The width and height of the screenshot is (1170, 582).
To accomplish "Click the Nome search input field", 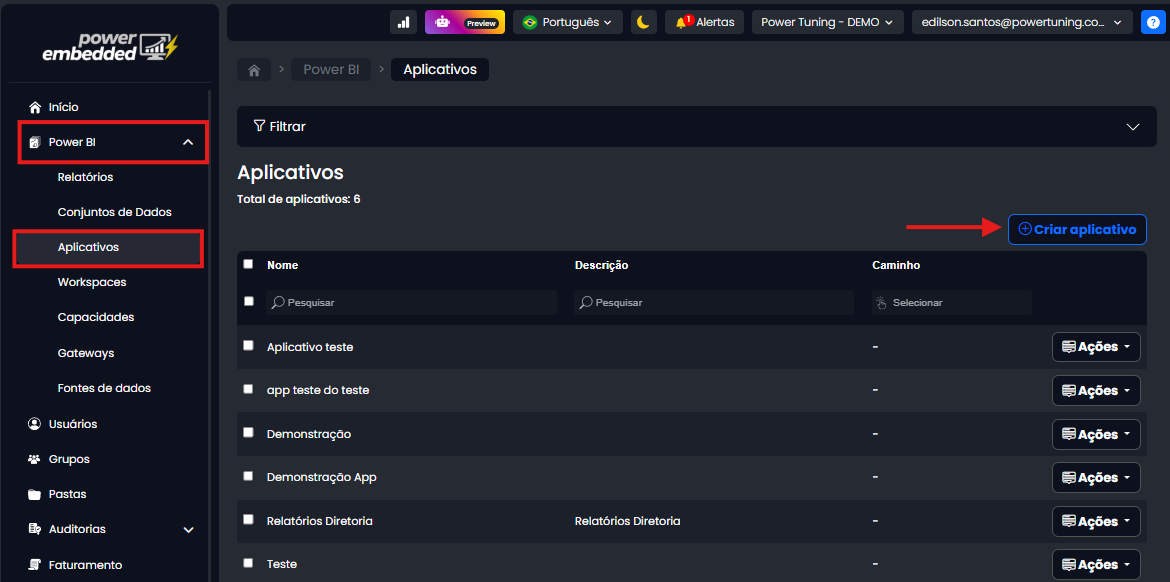I will pos(412,302).
